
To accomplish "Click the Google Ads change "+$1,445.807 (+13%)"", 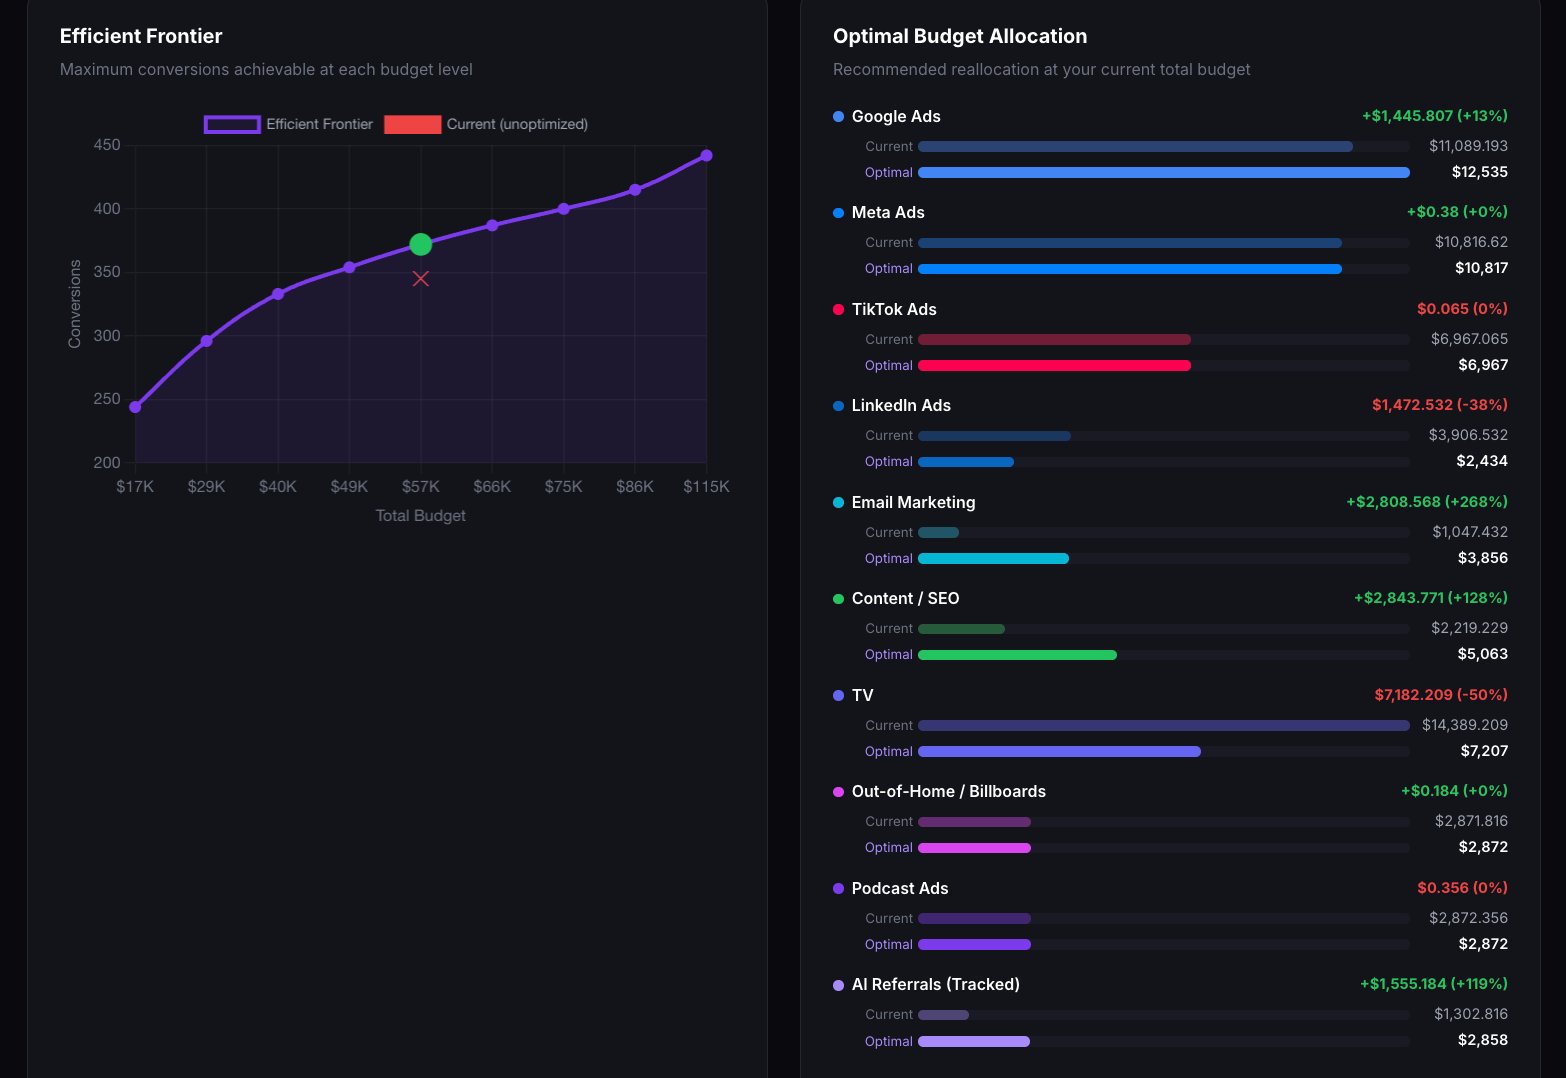I will (x=1435, y=116).
